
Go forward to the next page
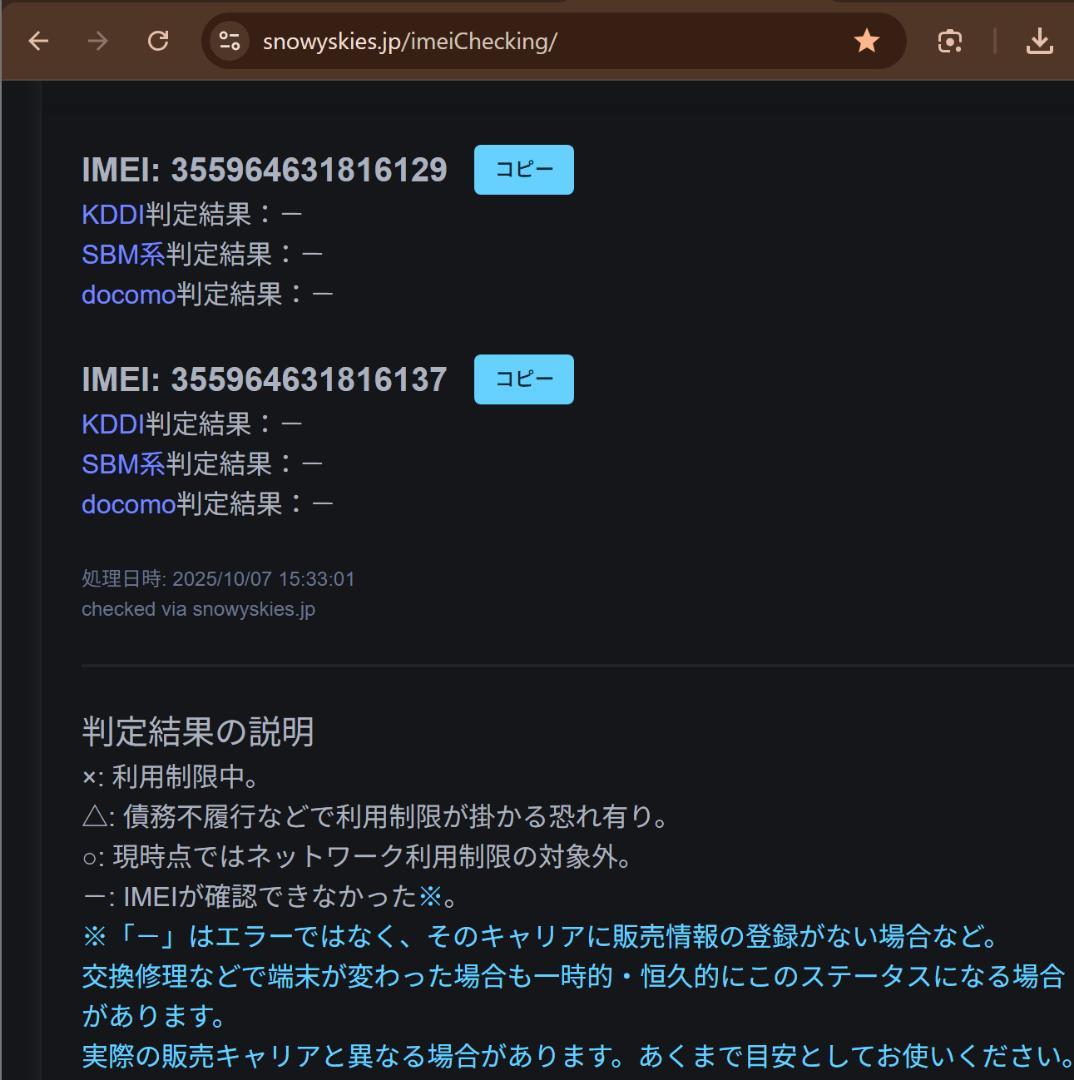97,41
